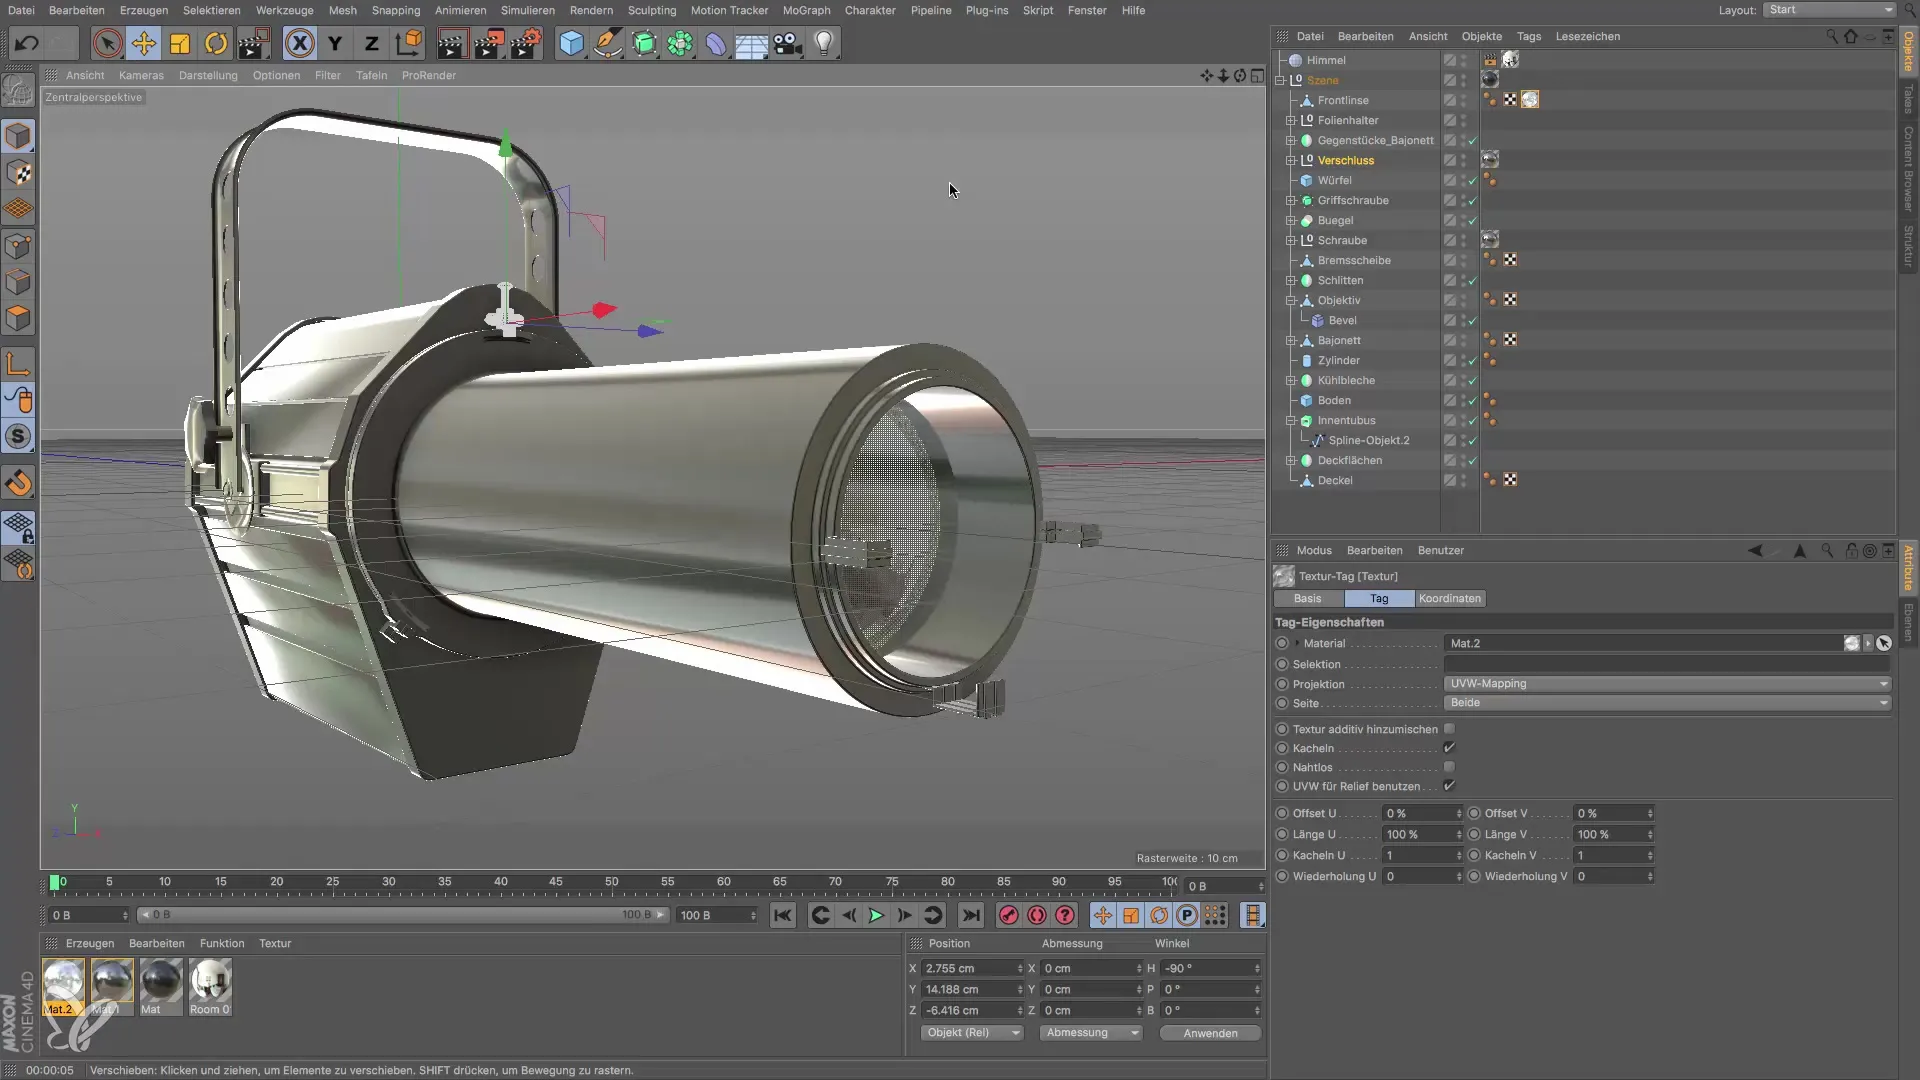Viewport: 1920px width, 1080px height.
Task: Switch to Points mode
Action: tap(18, 246)
